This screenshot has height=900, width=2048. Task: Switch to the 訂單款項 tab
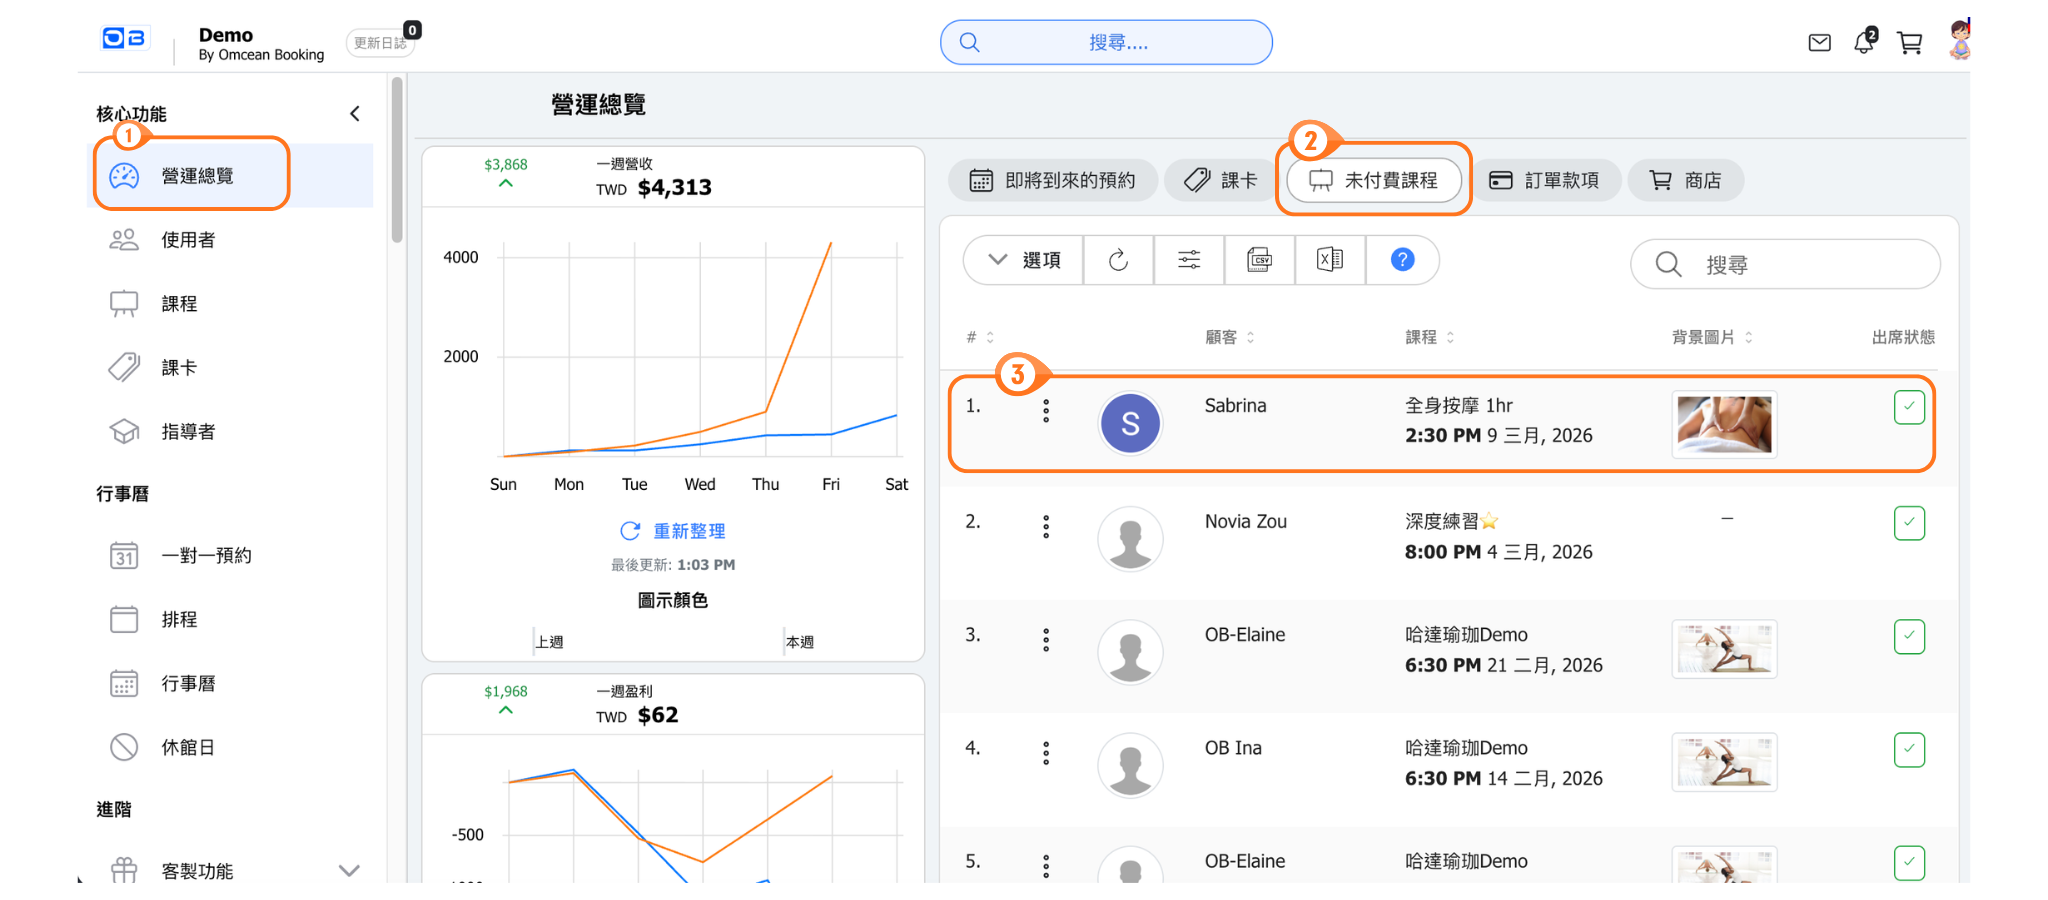tap(1546, 181)
